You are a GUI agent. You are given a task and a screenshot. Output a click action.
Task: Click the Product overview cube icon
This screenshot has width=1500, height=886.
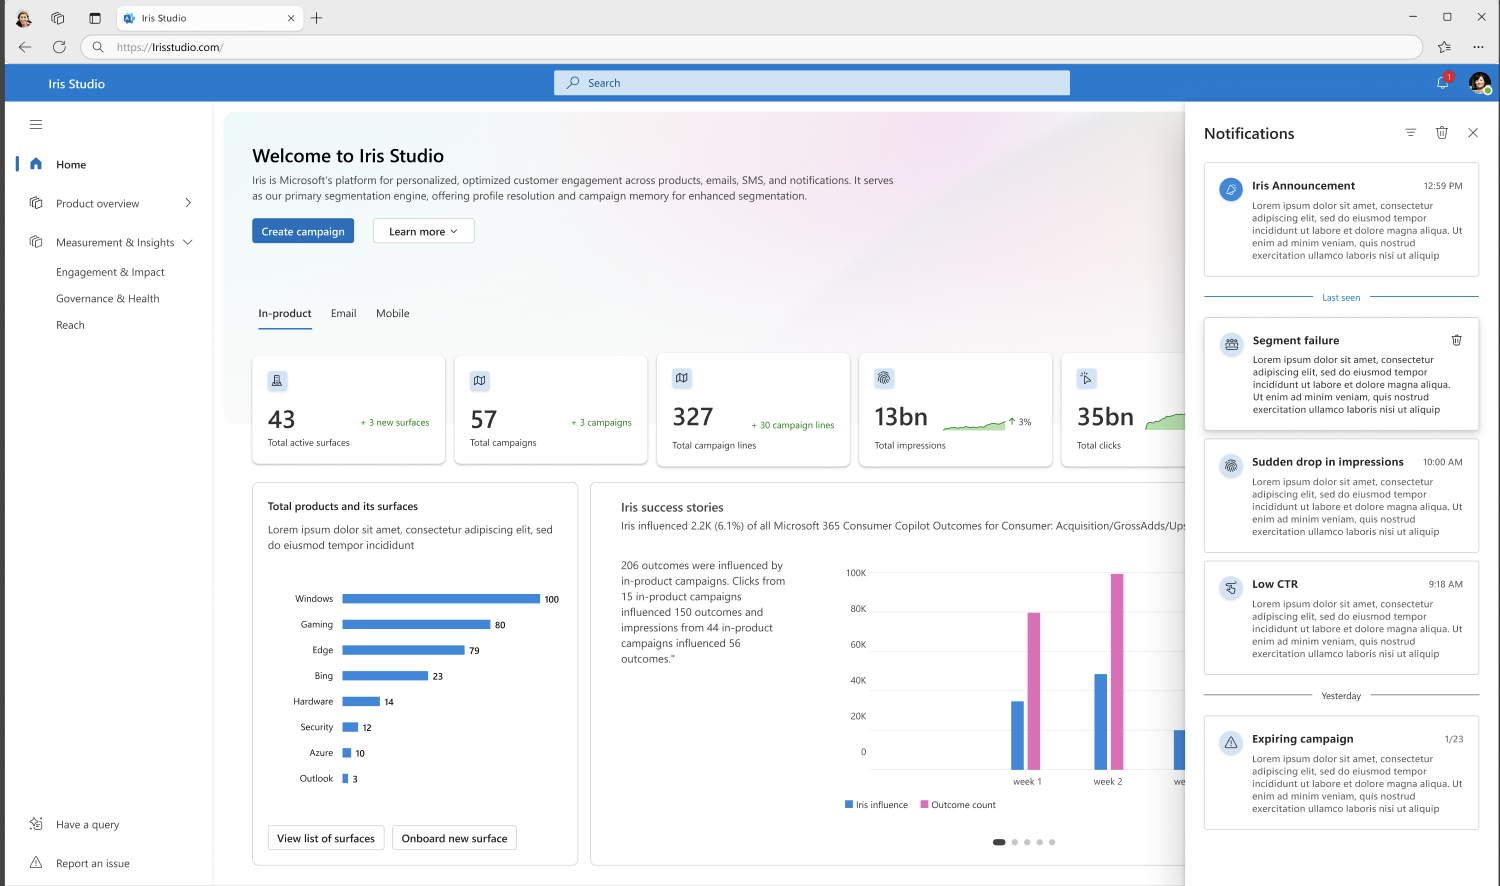click(x=36, y=203)
